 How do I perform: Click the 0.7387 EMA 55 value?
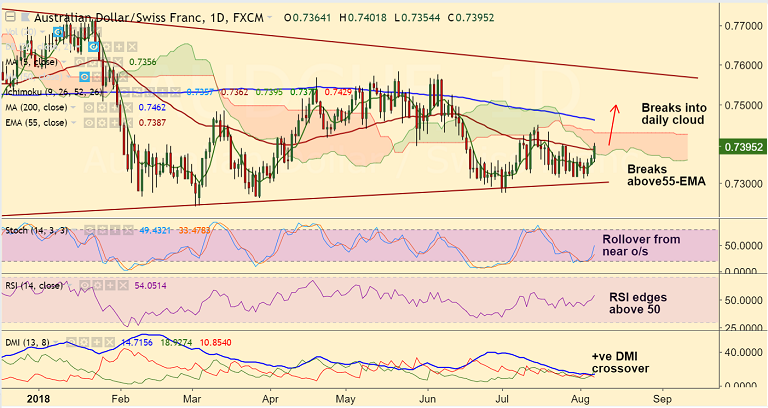[152, 122]
